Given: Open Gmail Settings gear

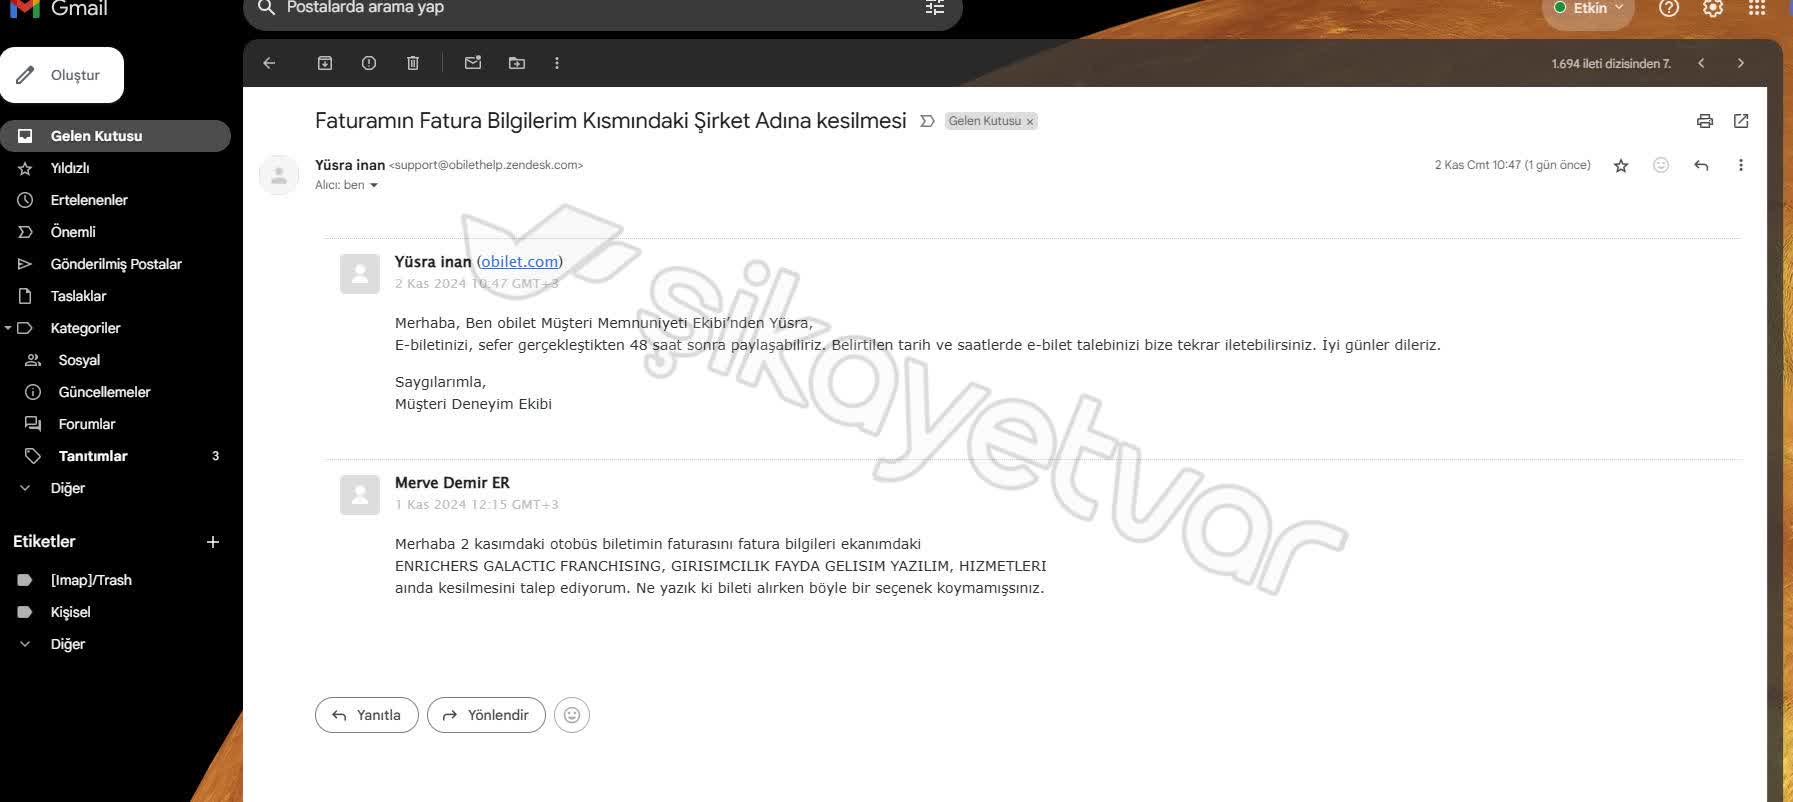Looking at the screenshot, I should click(1713, 8).
